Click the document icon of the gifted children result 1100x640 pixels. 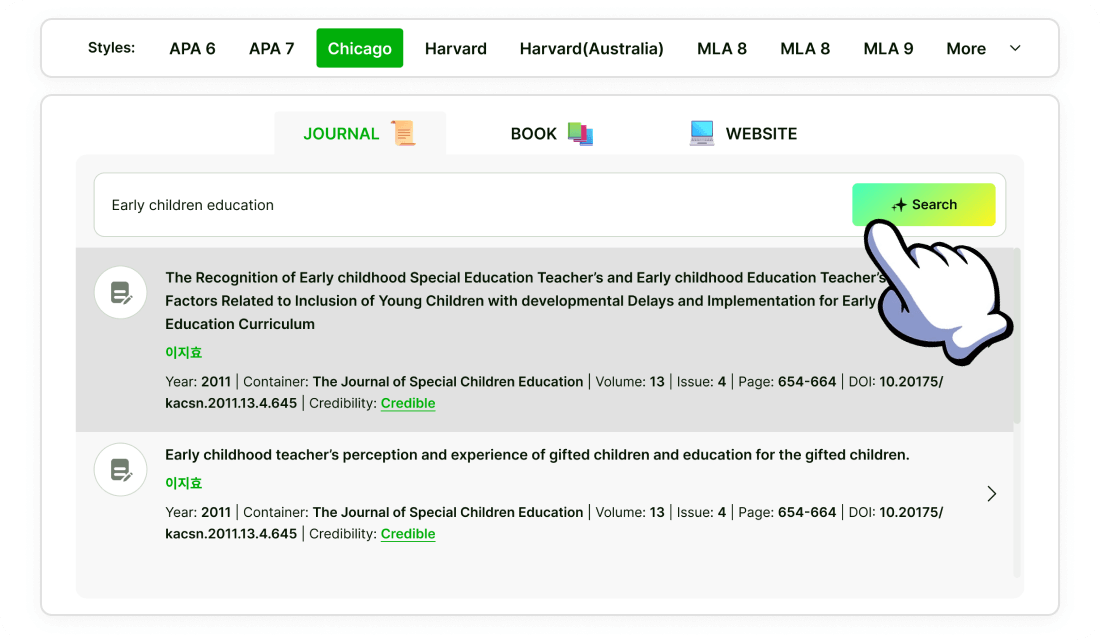[x=121, y=470]
